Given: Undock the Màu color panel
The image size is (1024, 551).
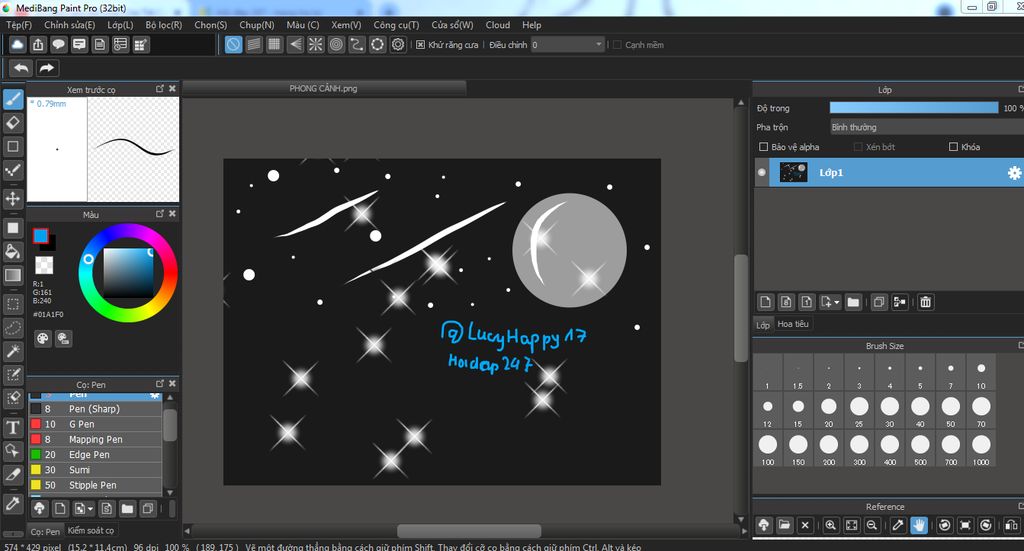Looking at the screenshot, I should click(160, 213).
